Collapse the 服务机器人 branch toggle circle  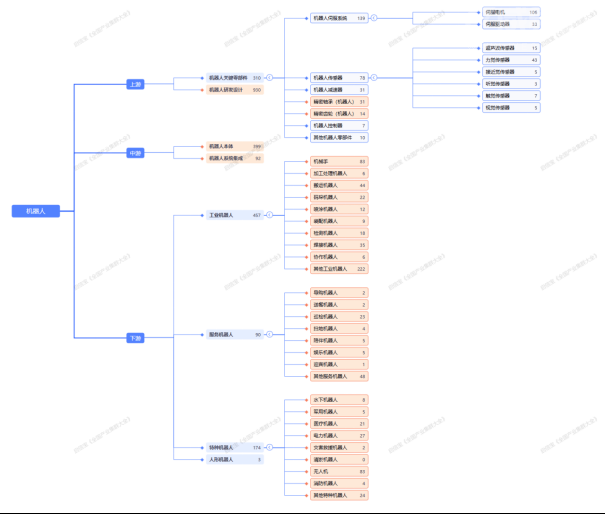point(269,335)
